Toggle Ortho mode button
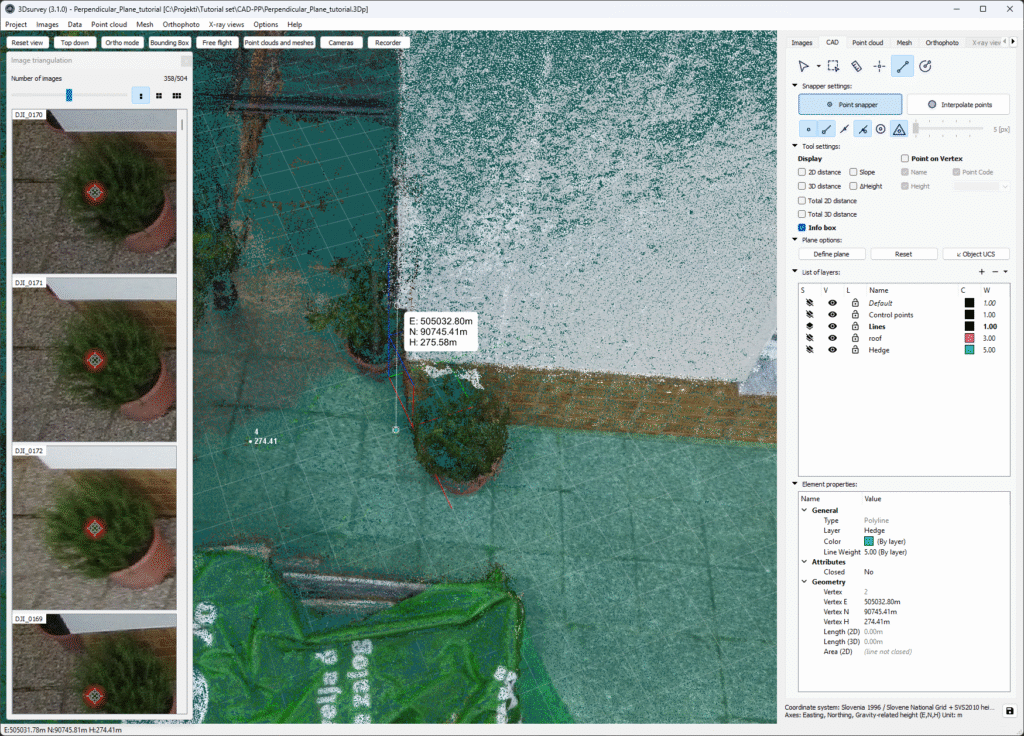 (122, 42)
